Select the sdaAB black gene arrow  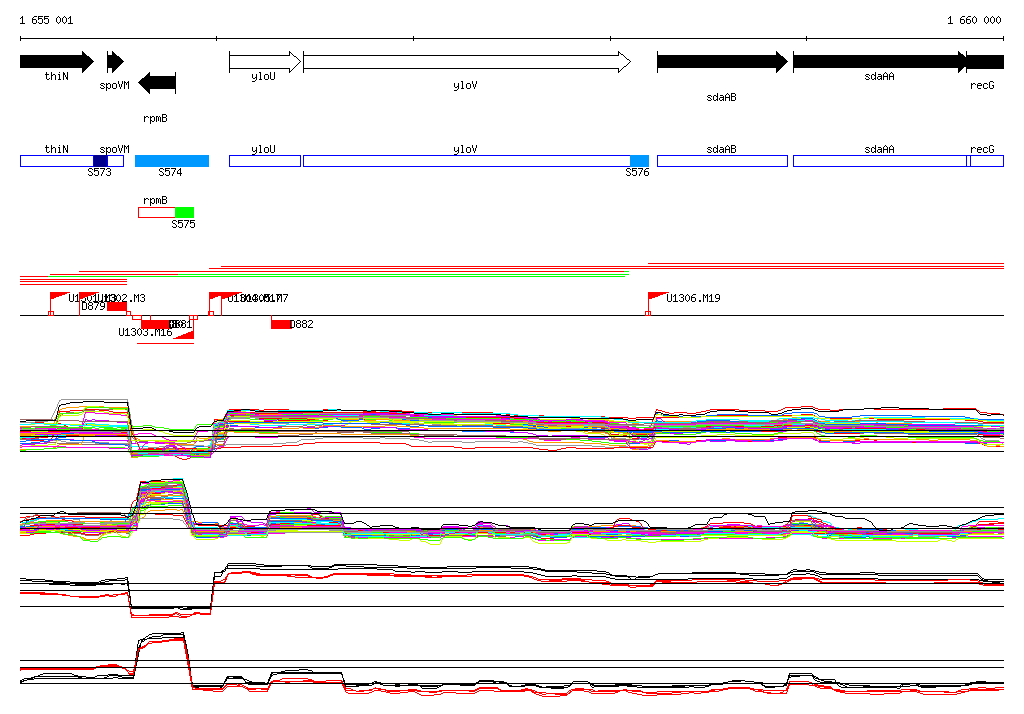click(x=721, y=62)
